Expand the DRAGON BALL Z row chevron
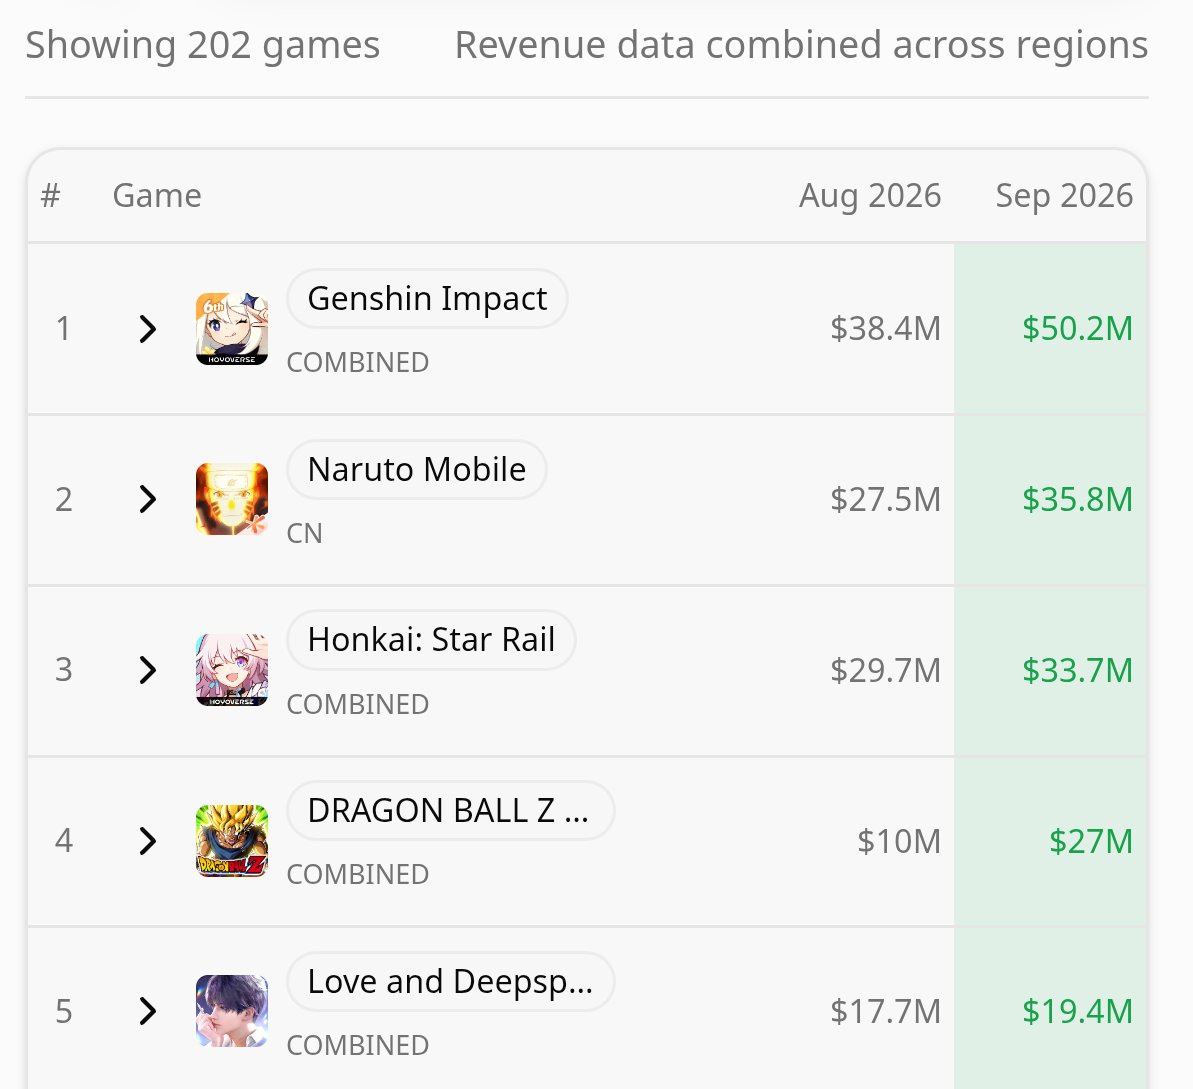Screen dimensions: 1193x1089 148,841
